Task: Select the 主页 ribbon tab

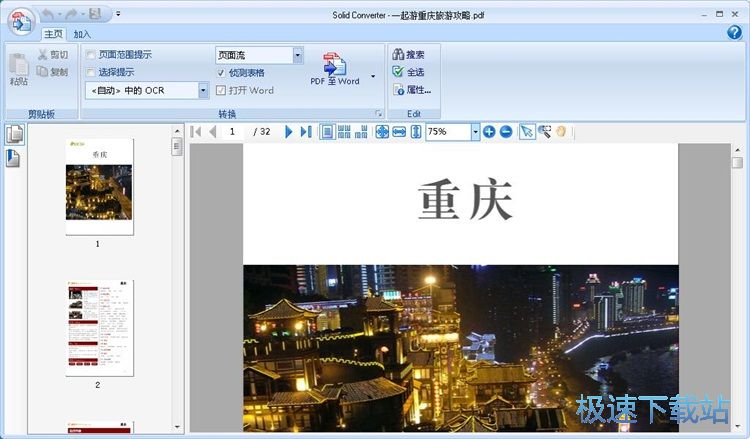Action: click(x=52, y=34)
